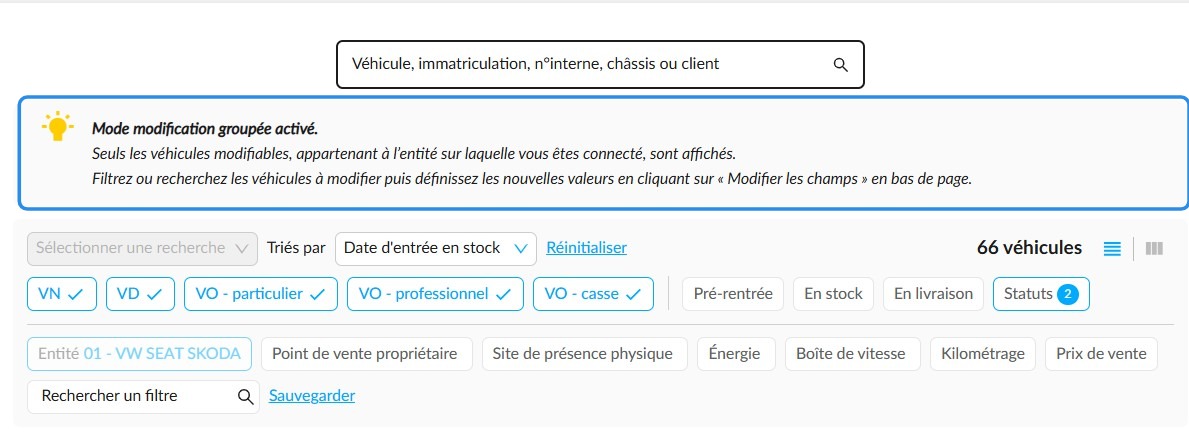Toggle the VO - particulier filter

[261, 294]
